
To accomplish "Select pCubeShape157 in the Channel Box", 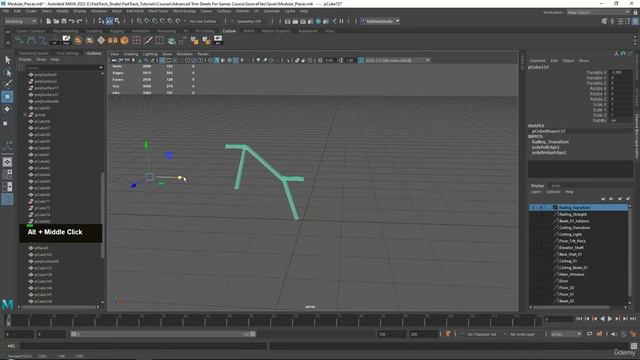I will click(549, 131).
